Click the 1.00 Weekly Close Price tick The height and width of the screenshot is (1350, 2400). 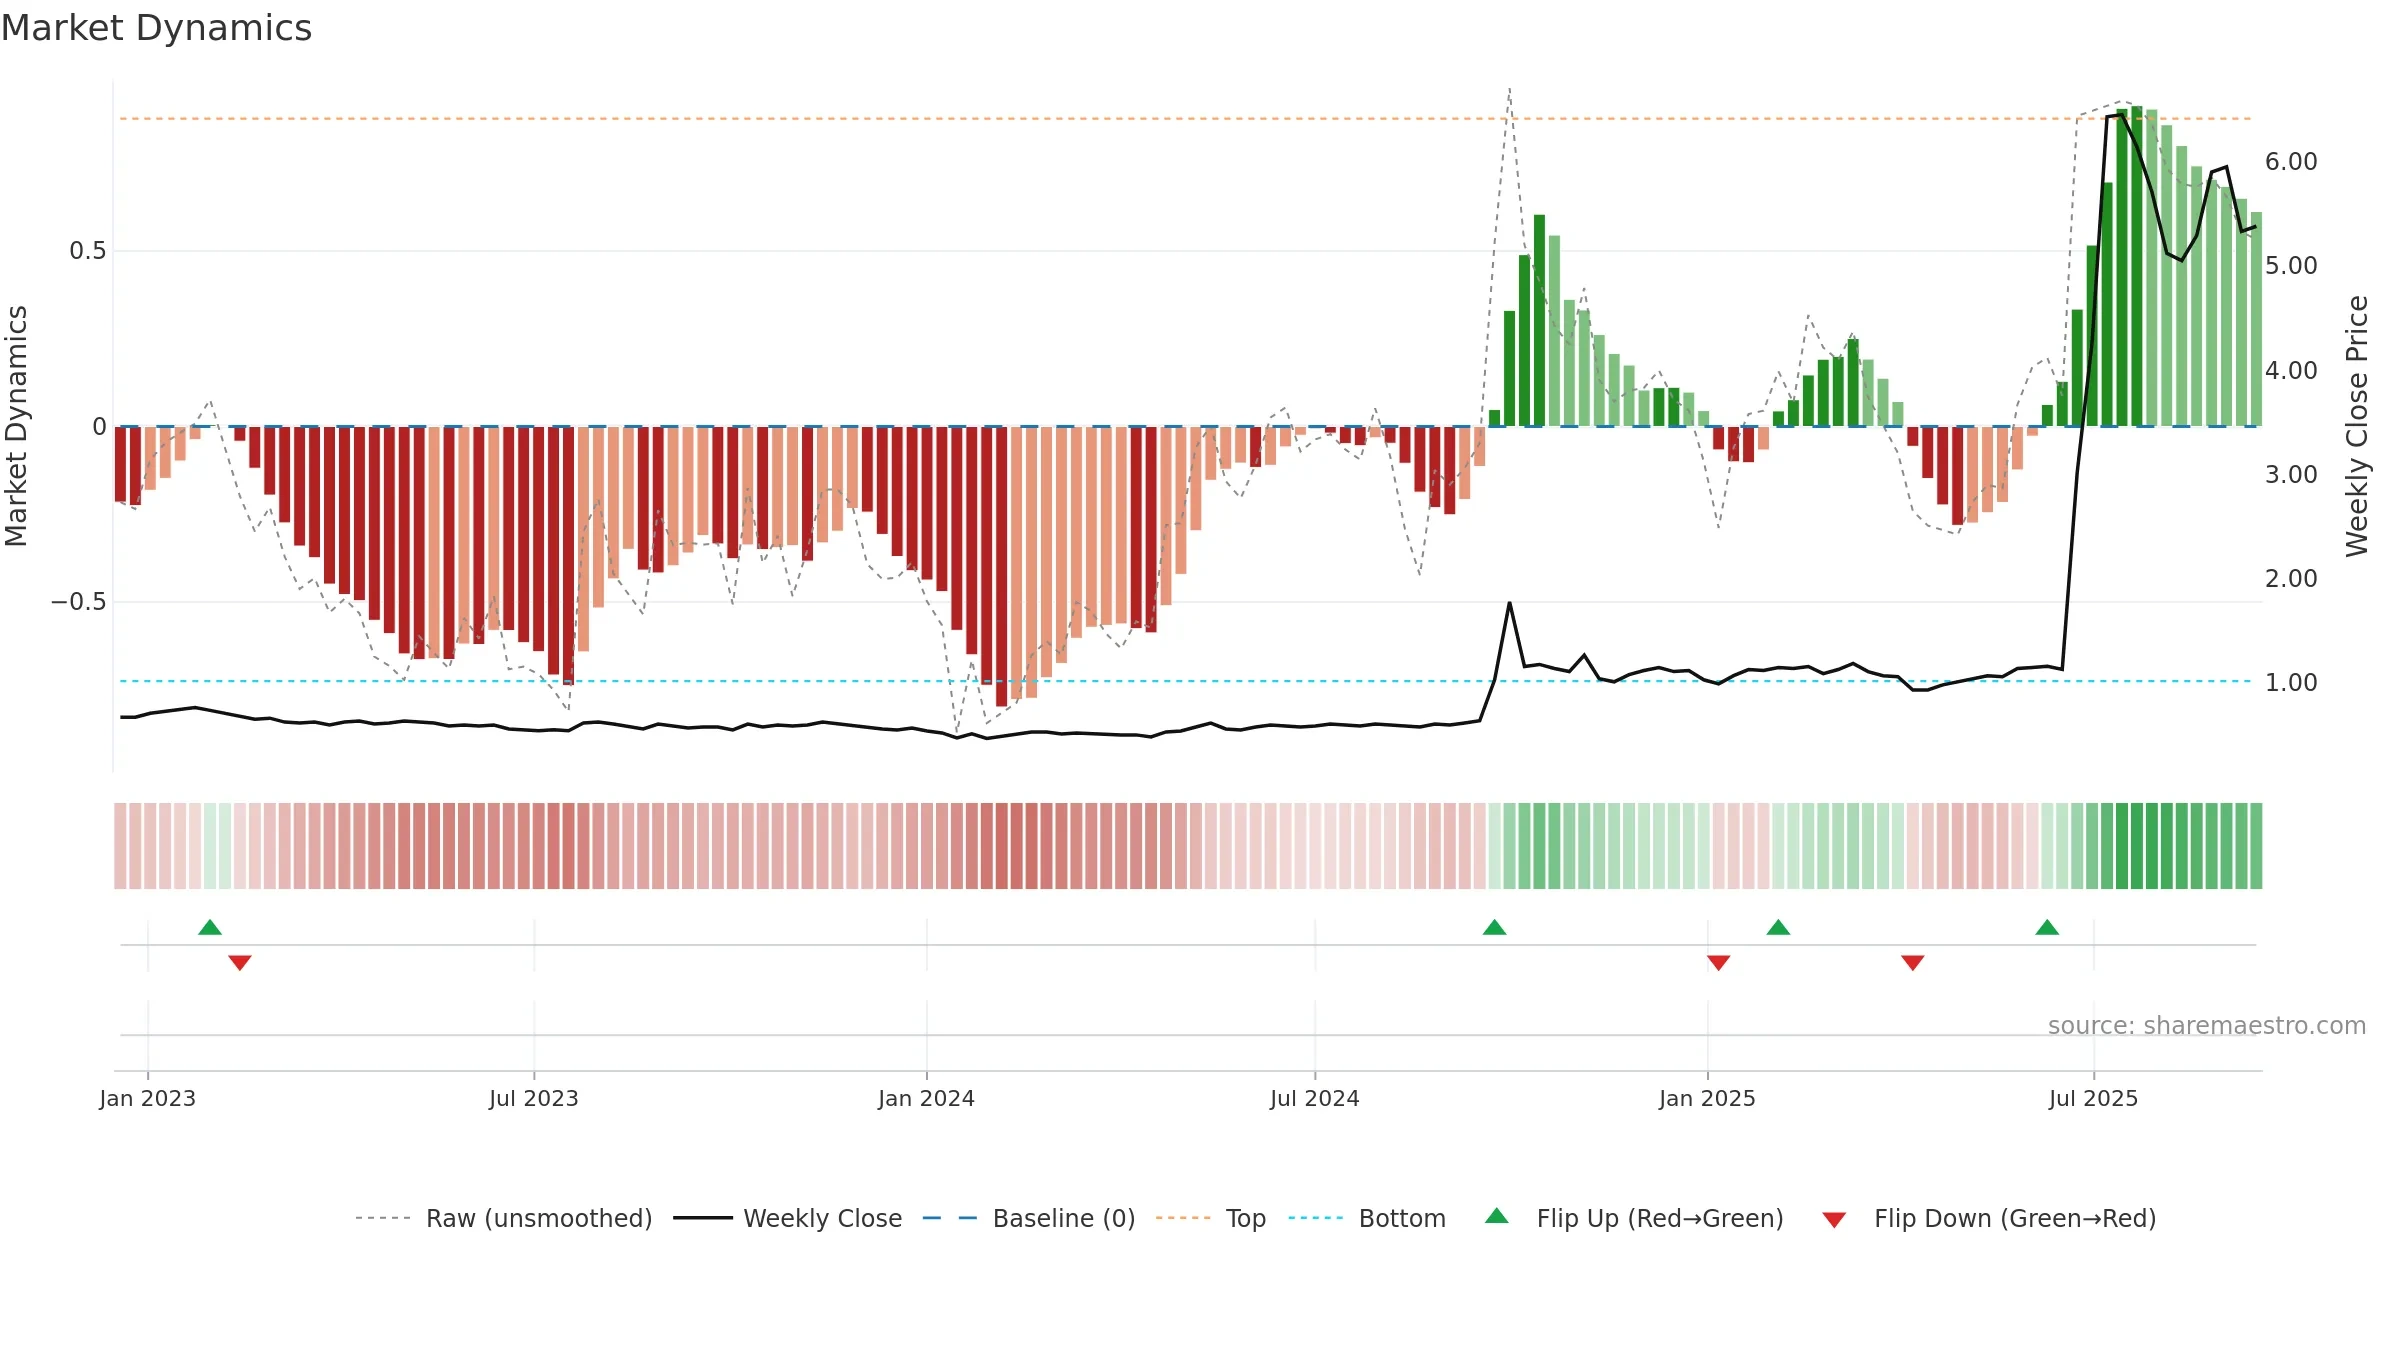coord(2291,683)
